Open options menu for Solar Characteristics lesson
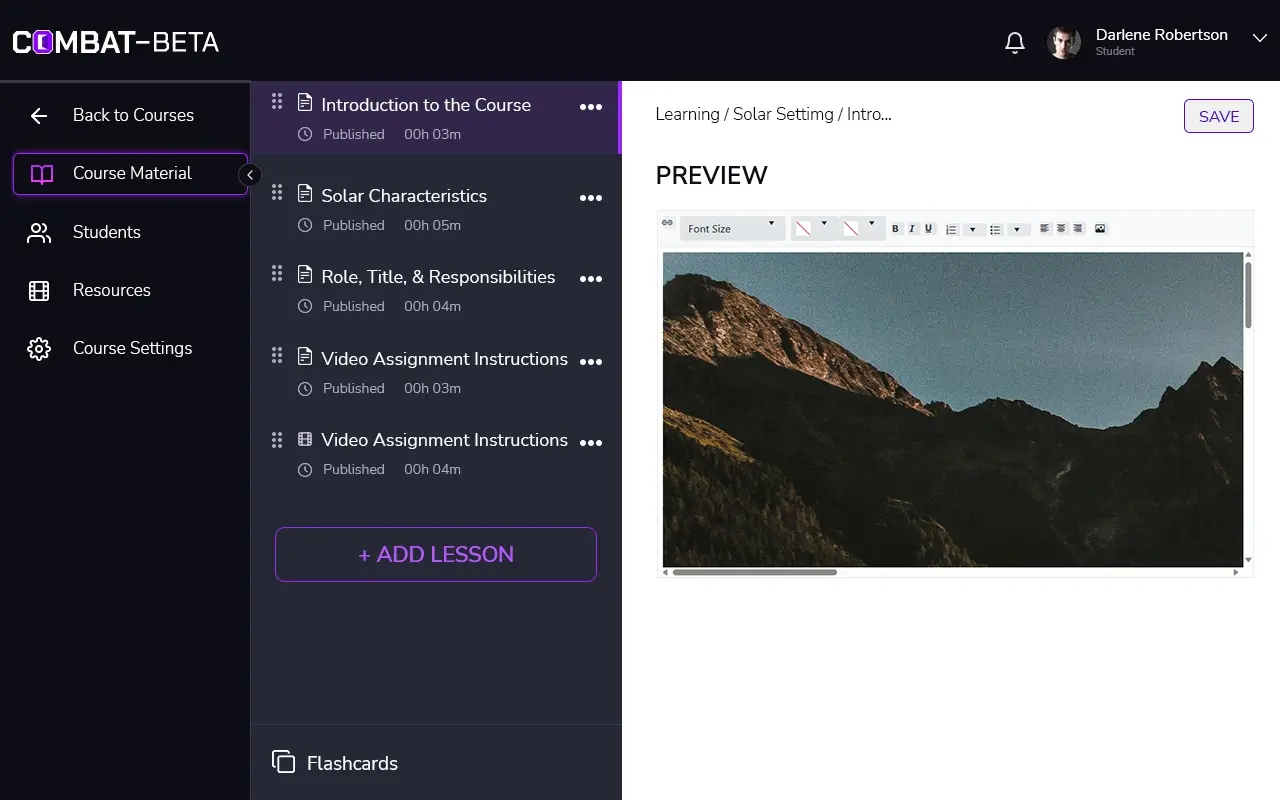 point(591,198)
